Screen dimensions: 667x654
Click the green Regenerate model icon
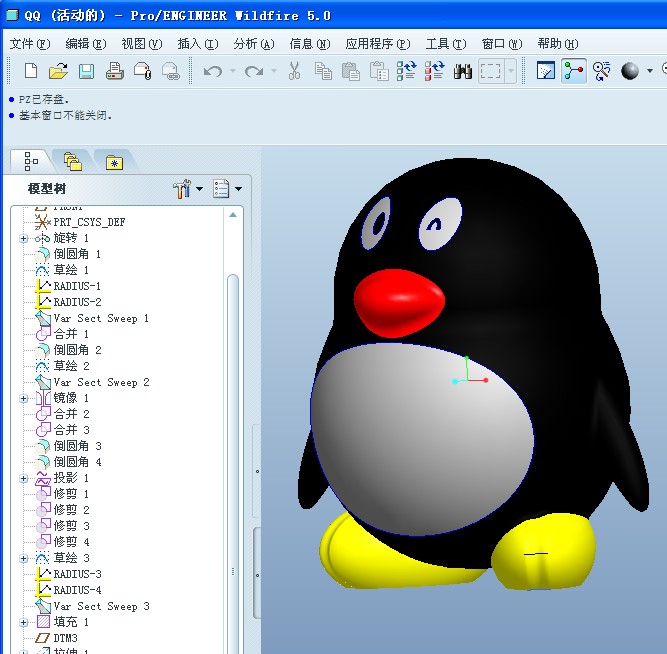[x=406, y=71]
